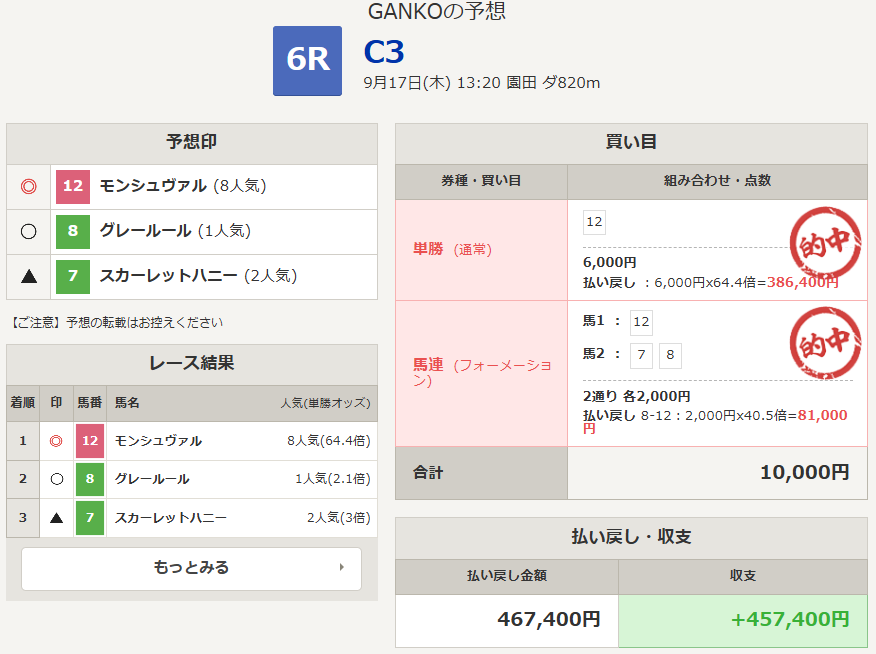Click 1人気(2.1倍) odds value
Image resolution: width=876 pixels, height=654 pixels.
332,479
